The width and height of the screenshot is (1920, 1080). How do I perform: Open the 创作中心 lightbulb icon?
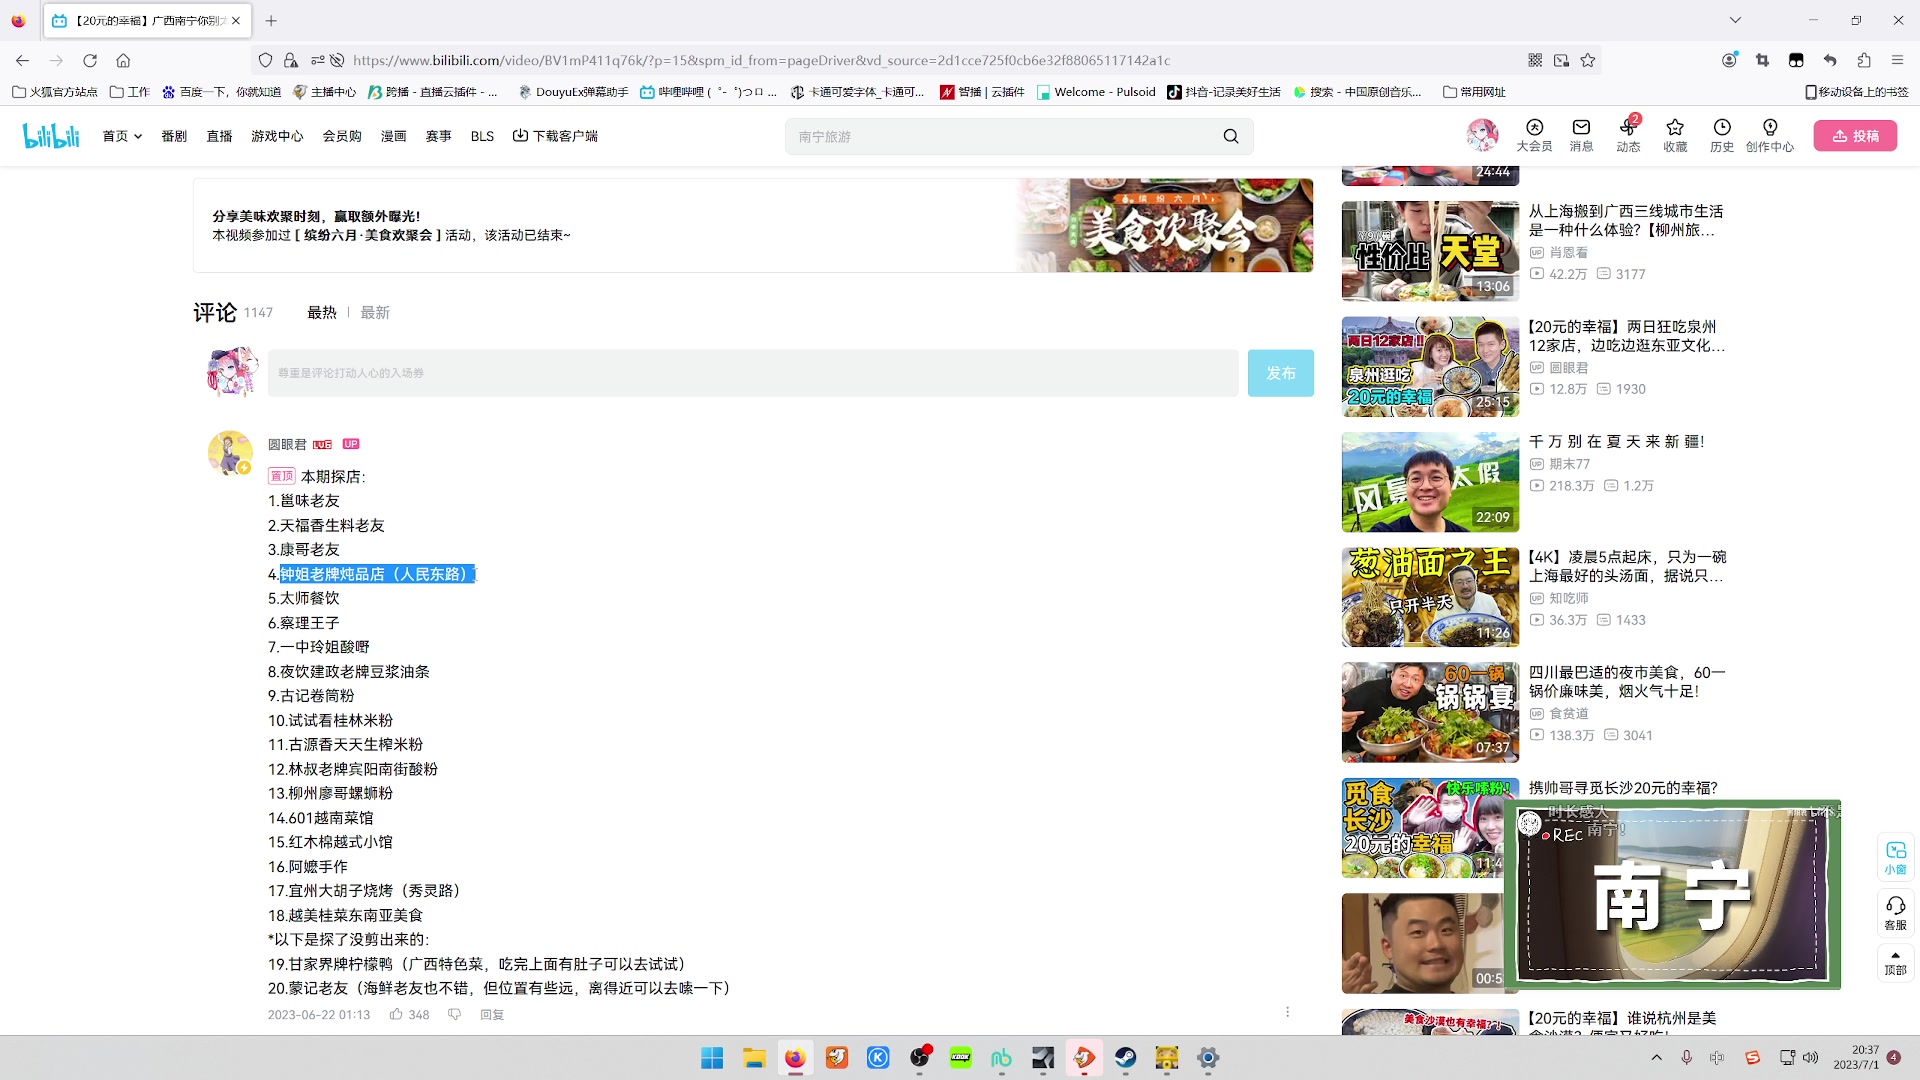1770,135
